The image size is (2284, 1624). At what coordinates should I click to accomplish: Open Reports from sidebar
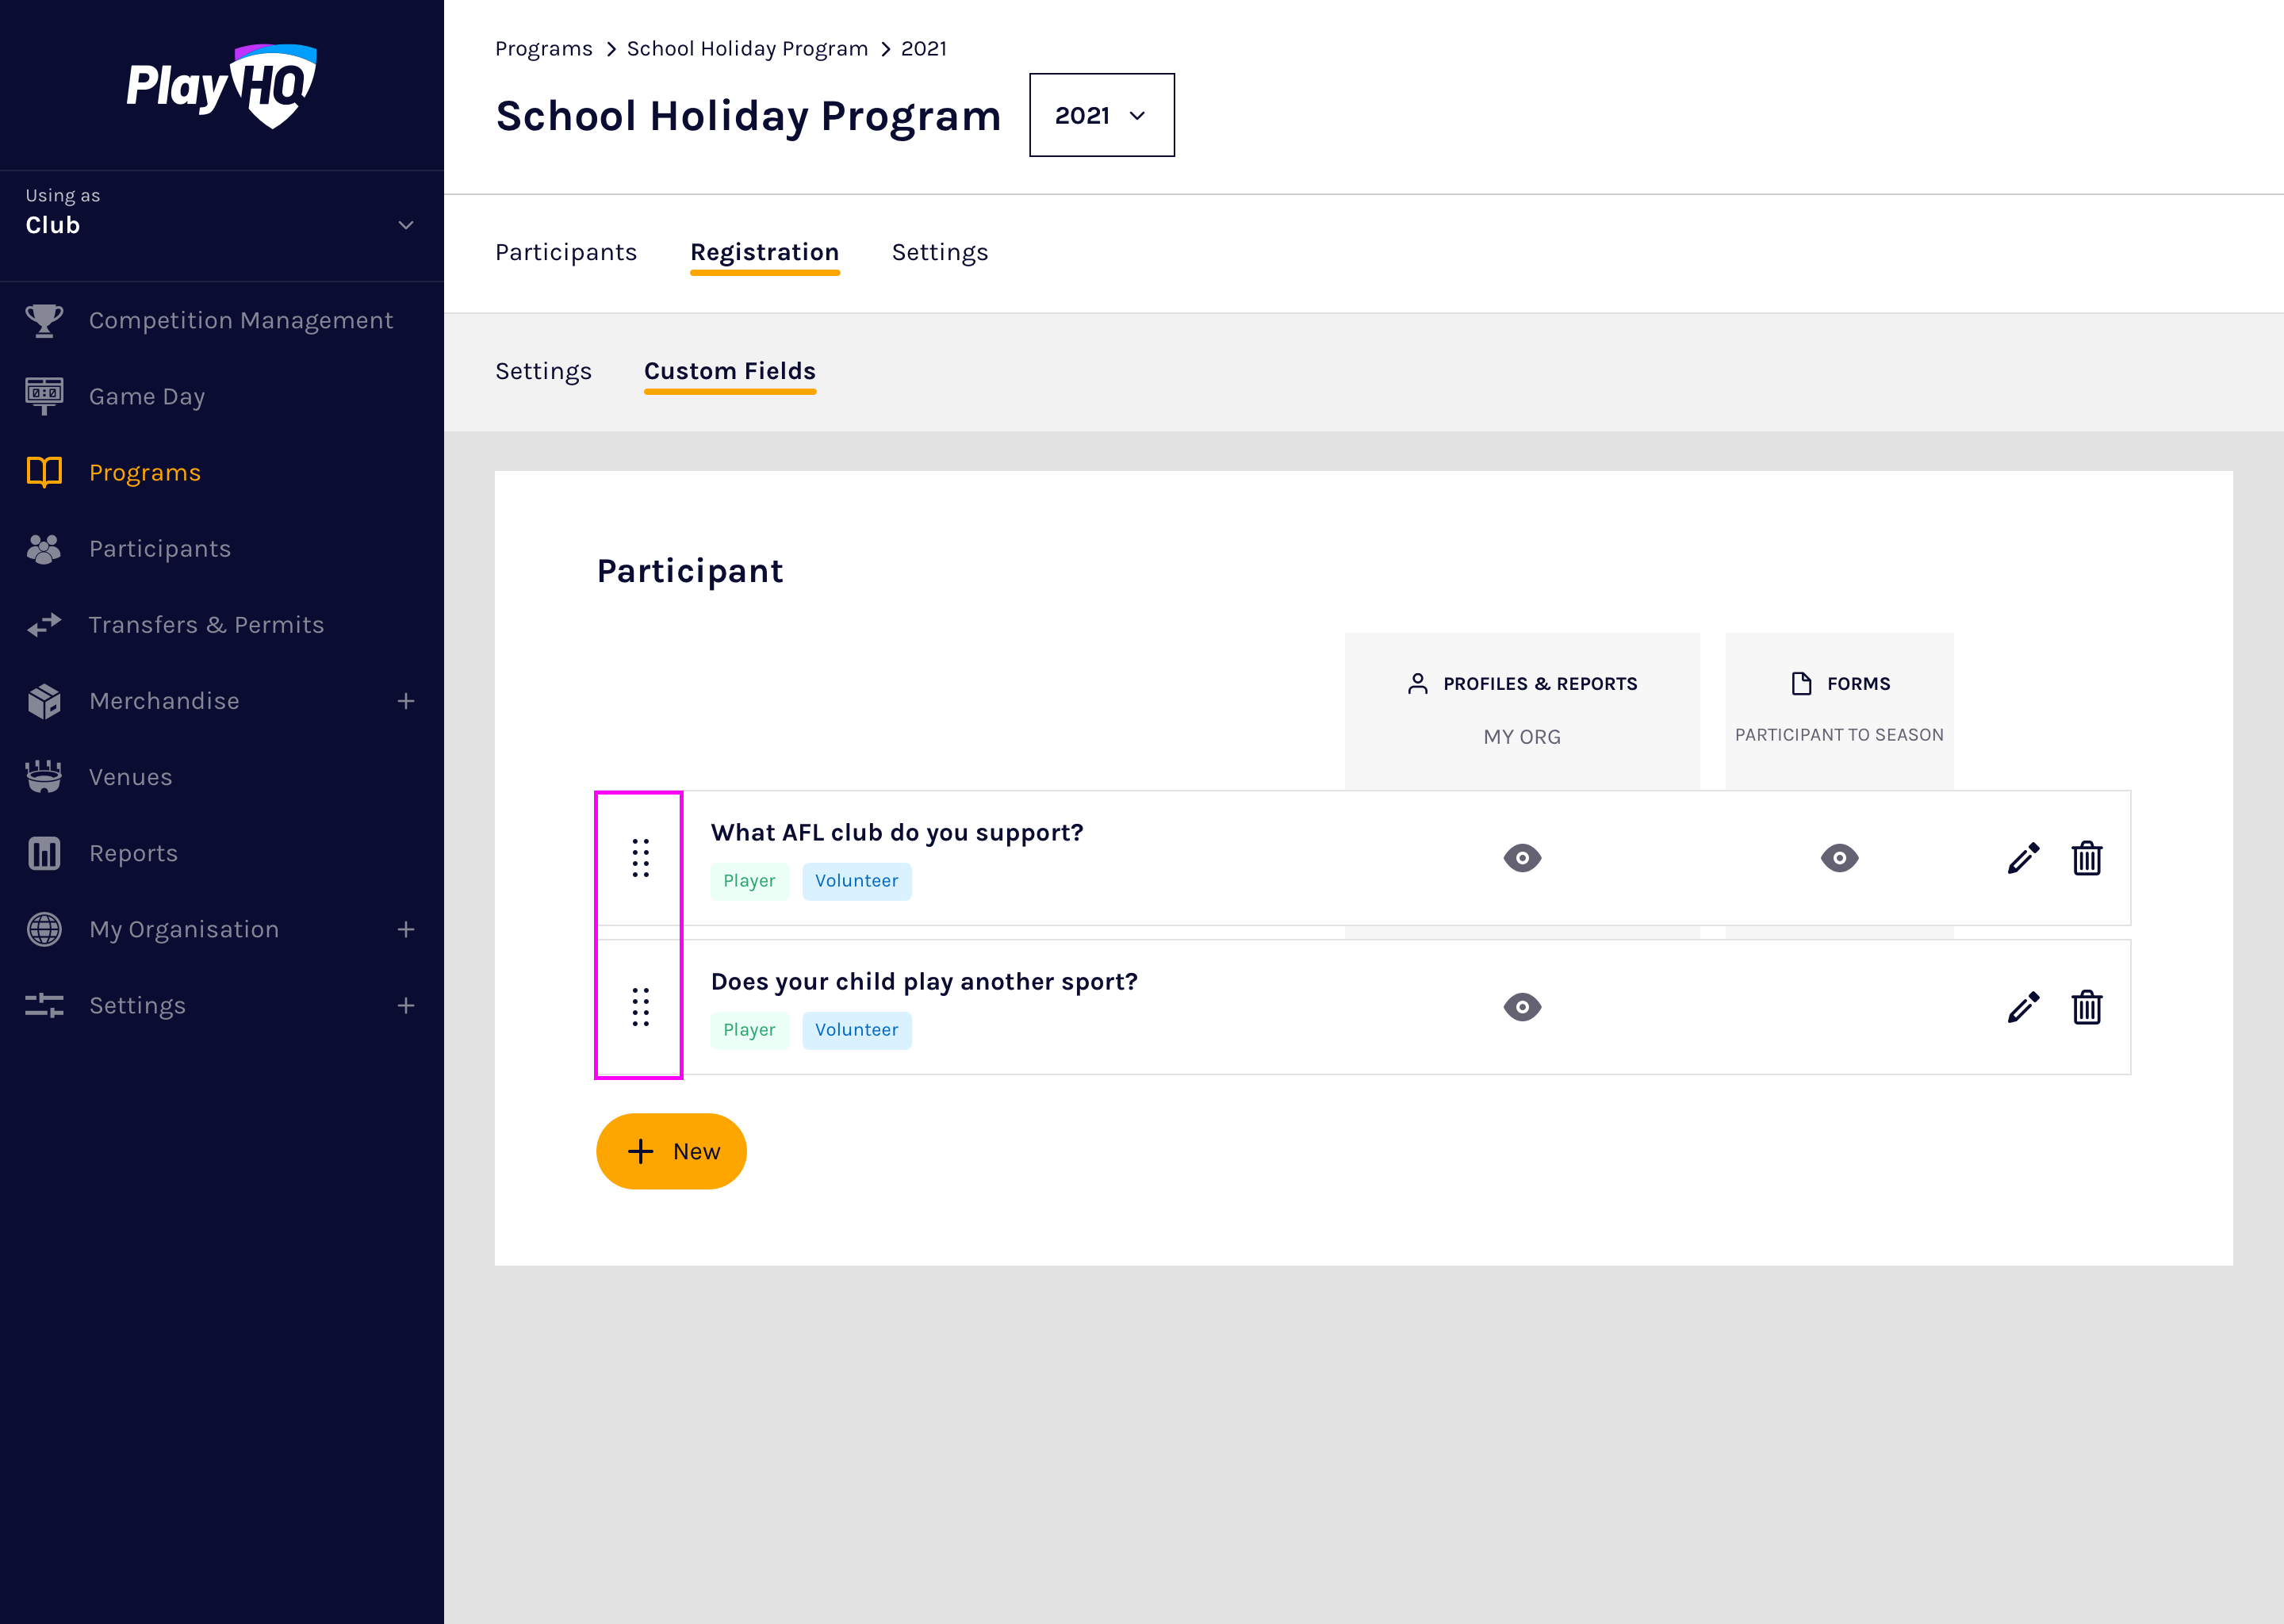(x=133, y=853)
